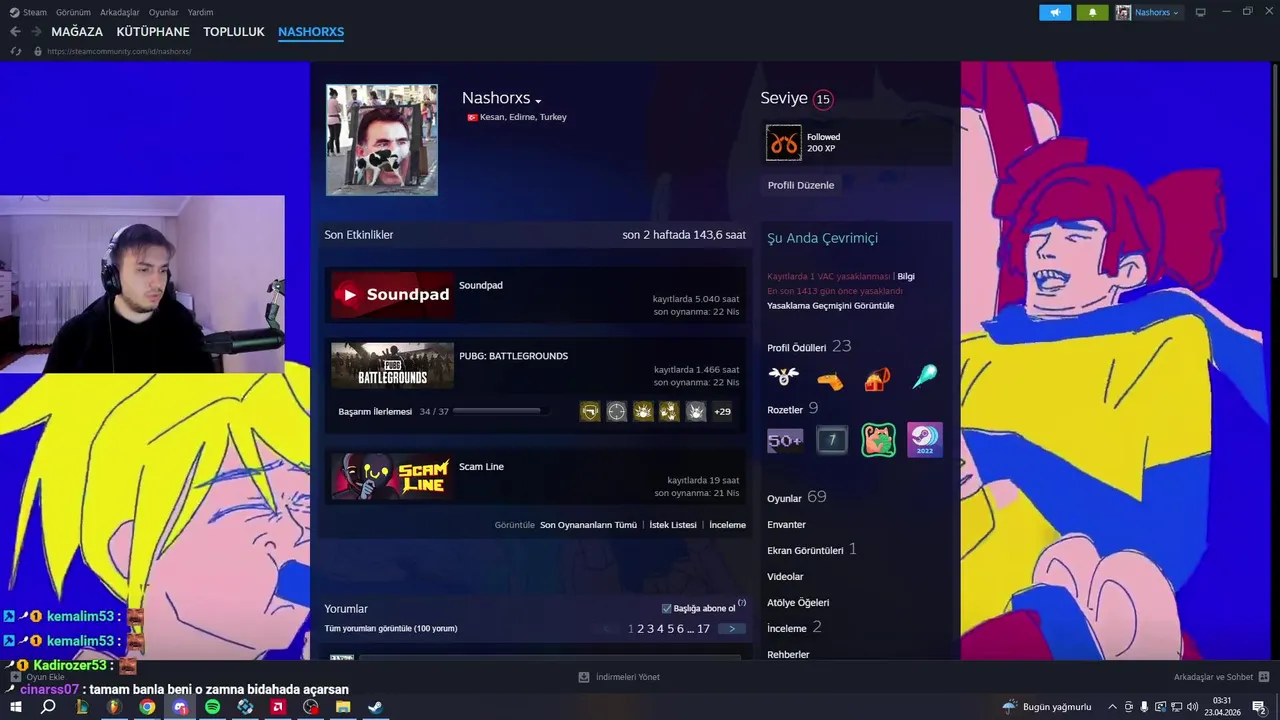This screenshot has width=1280, height=720.
Task: Expand the Nashorxs profile name dropdown
Action: coord(538,101)
